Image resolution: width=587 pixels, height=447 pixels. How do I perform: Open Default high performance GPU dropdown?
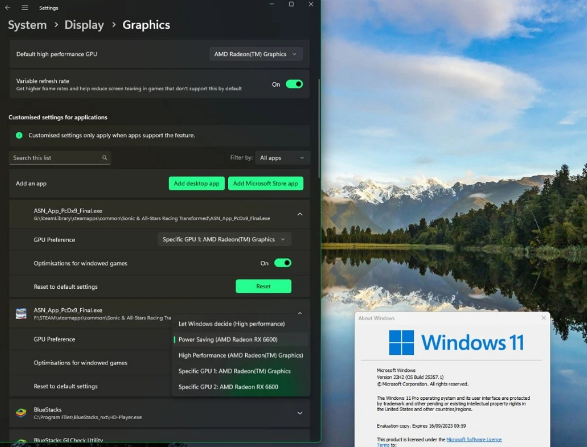coord(256,54)
